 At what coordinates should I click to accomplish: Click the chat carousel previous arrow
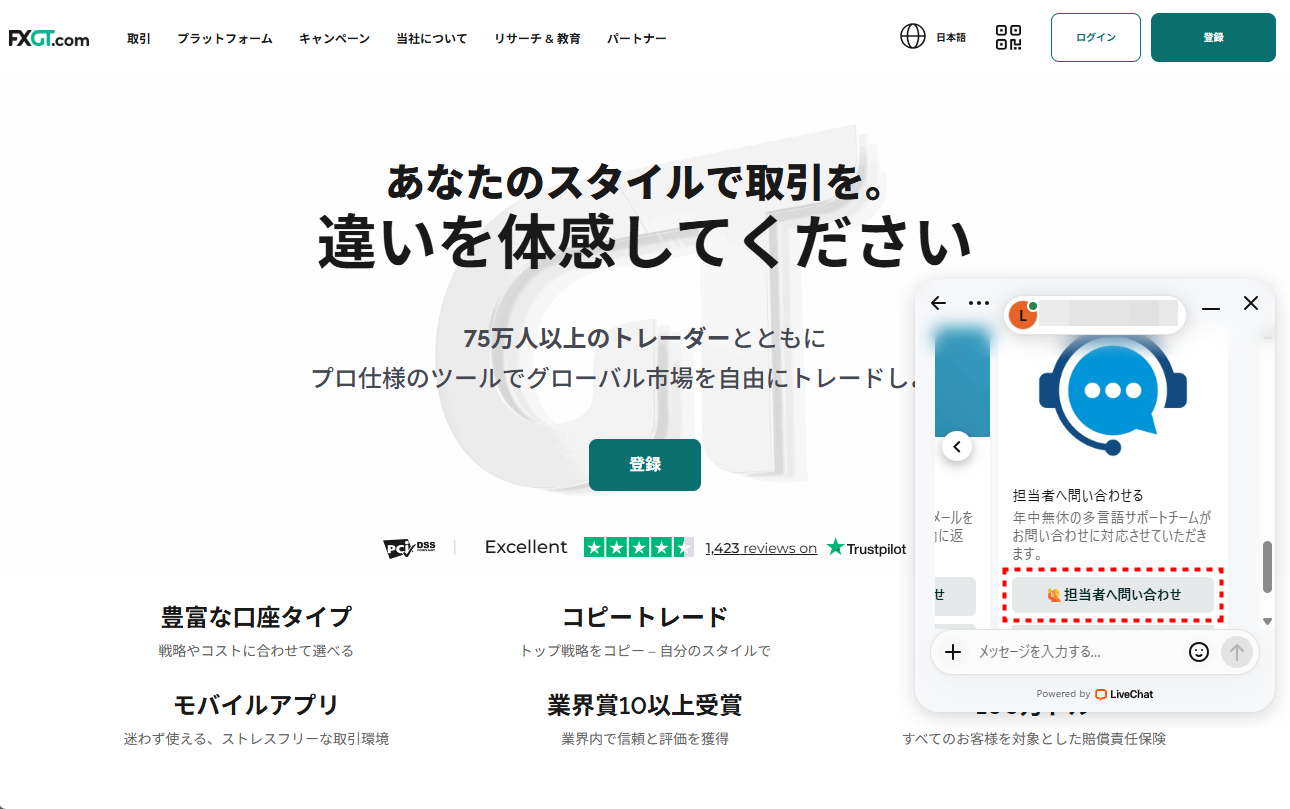(x=957, y=447)
